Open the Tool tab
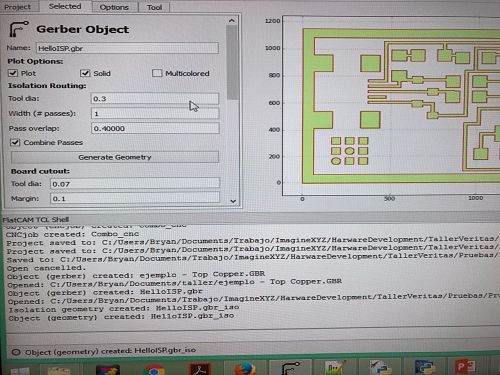This screenshot has width=500, height=375. coord(154,7)
